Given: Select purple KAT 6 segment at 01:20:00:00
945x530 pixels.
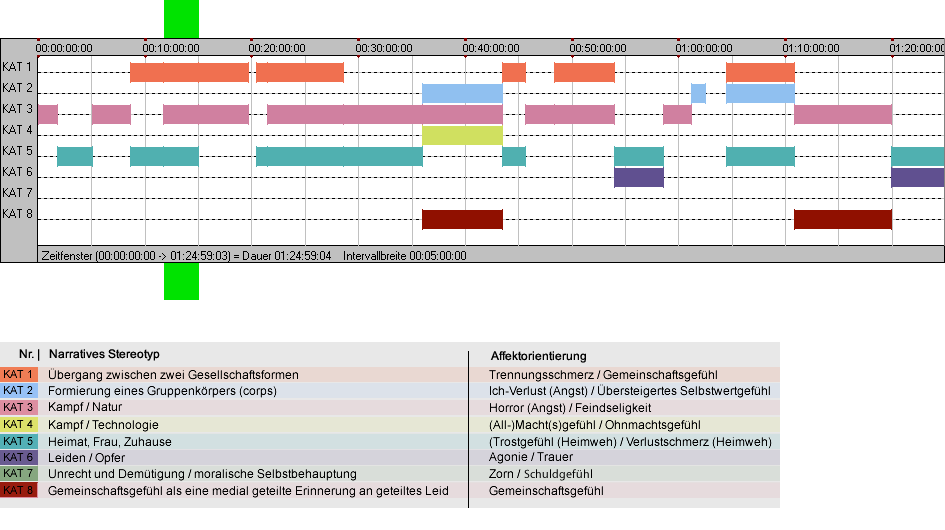Looking at the screenshot, I should [x=917, y=177].
